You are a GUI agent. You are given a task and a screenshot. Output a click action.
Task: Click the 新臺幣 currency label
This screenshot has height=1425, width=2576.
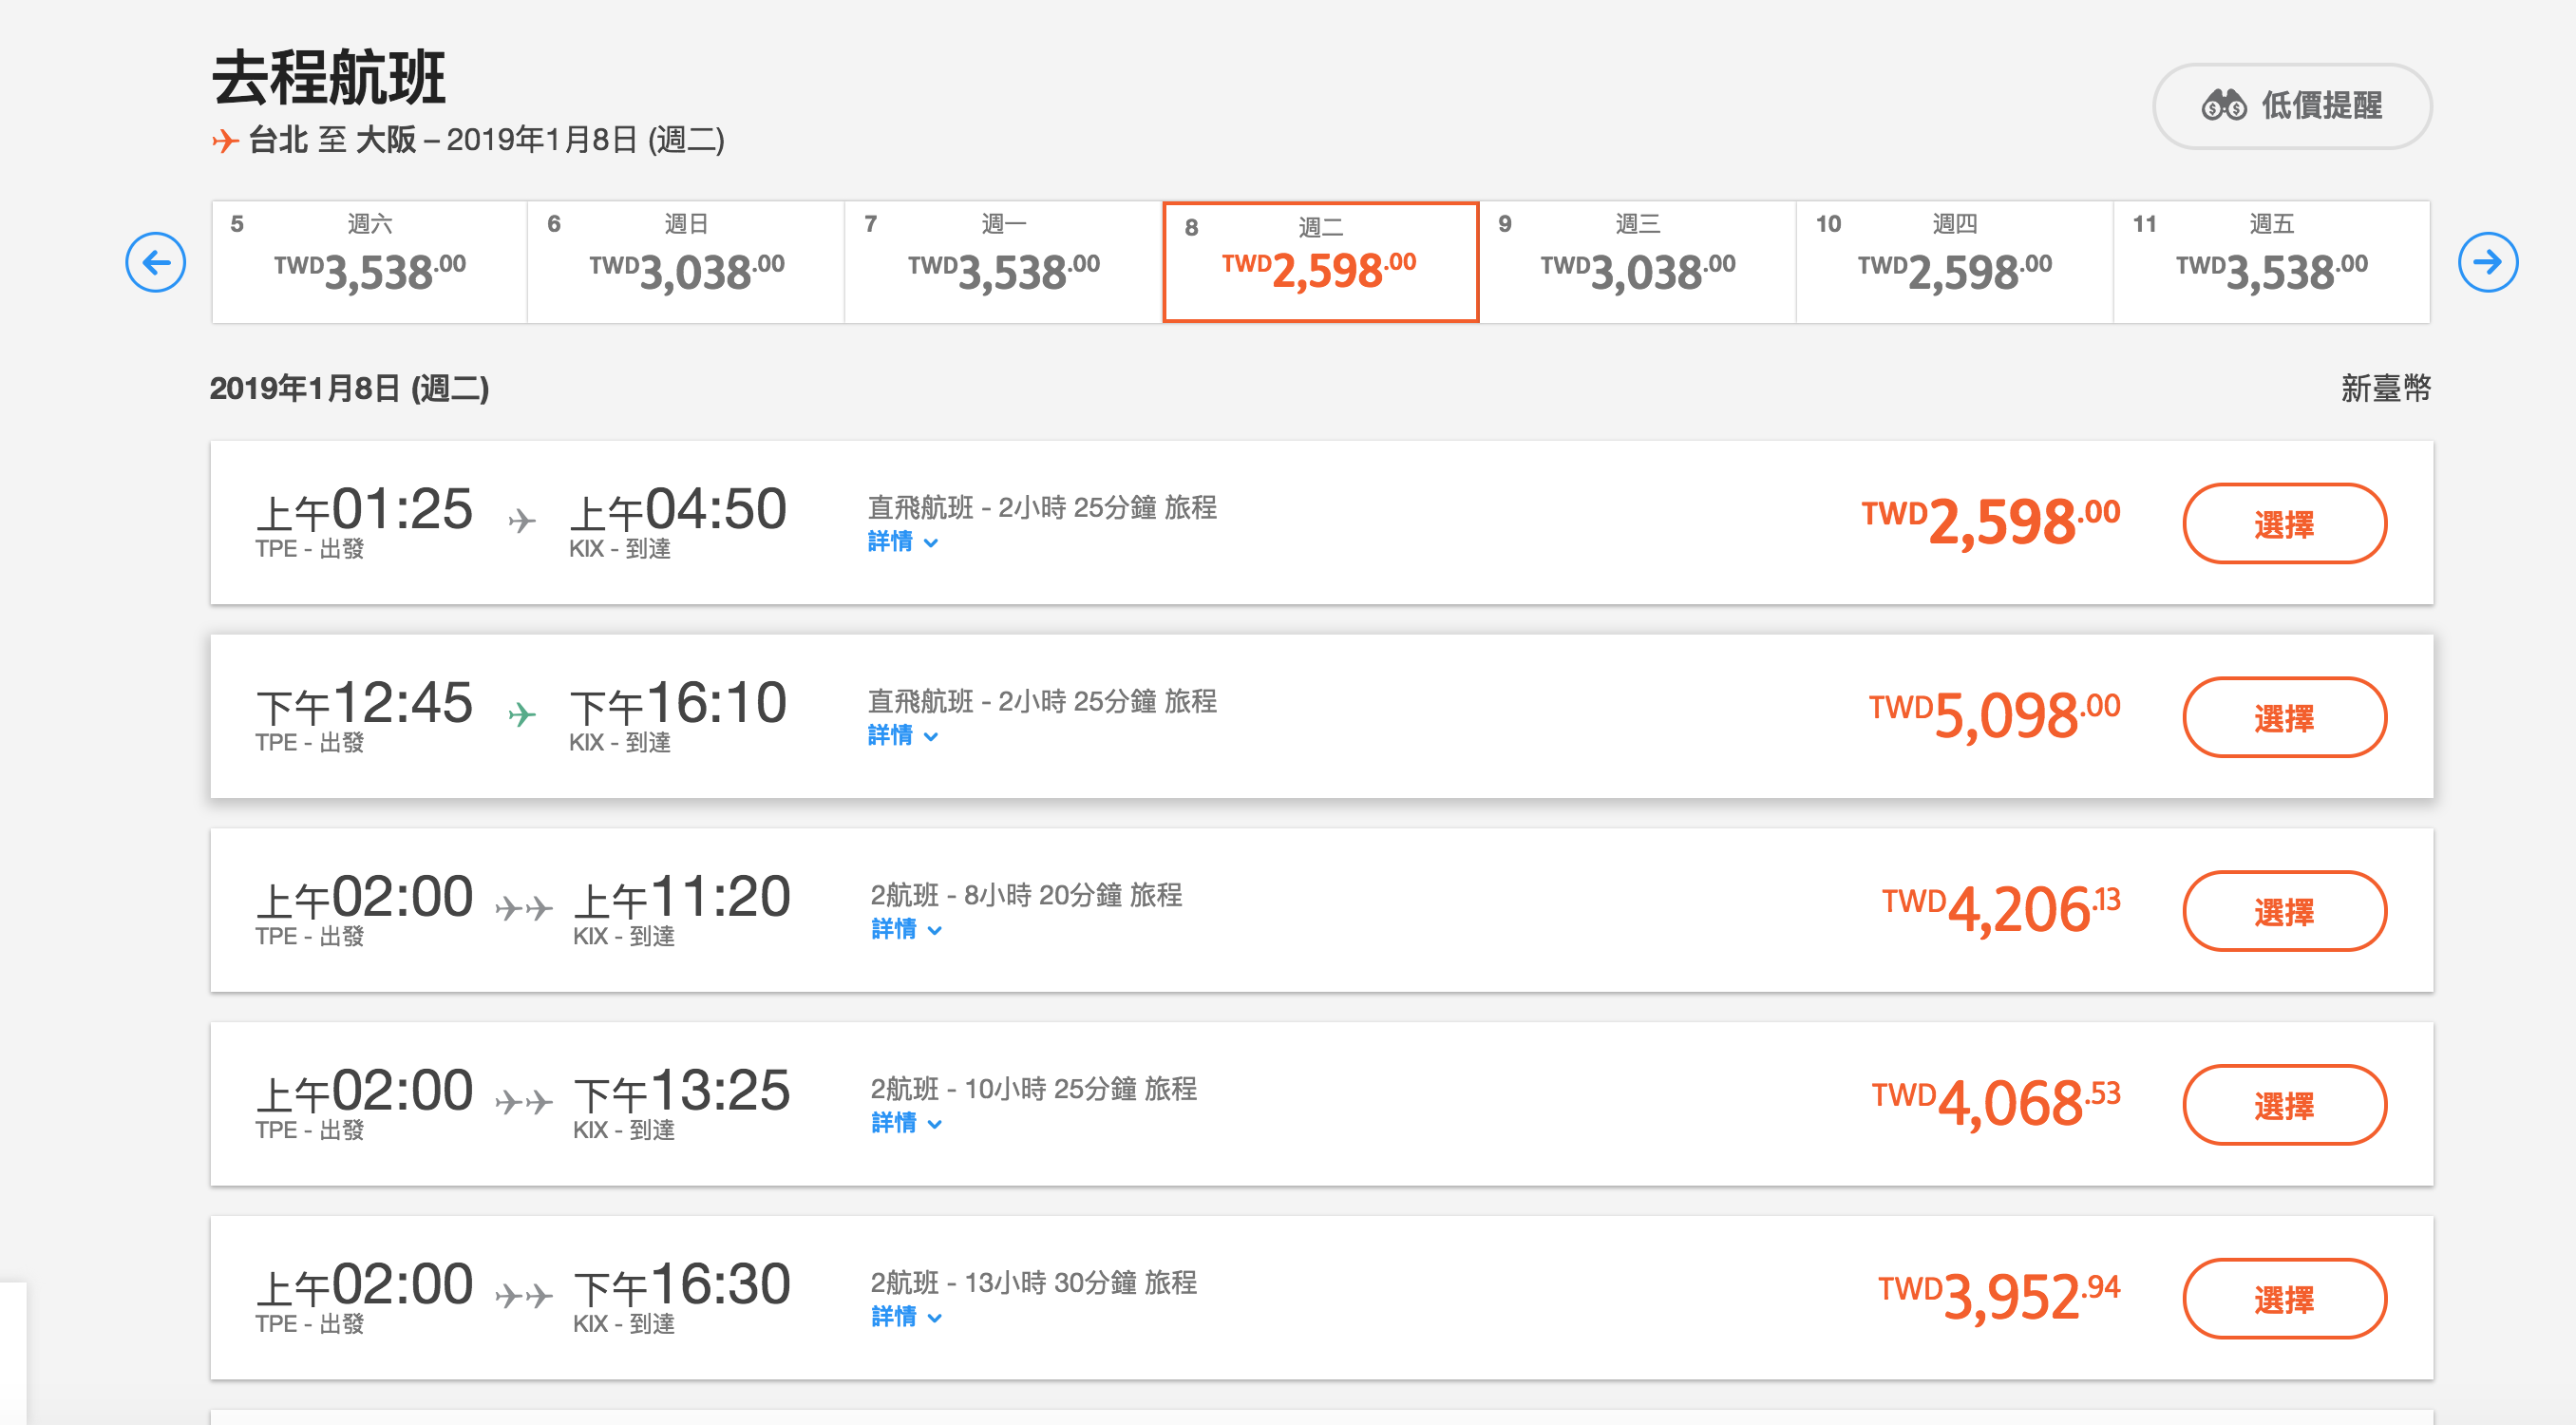pyautogui.click(x=2385, y=388)
